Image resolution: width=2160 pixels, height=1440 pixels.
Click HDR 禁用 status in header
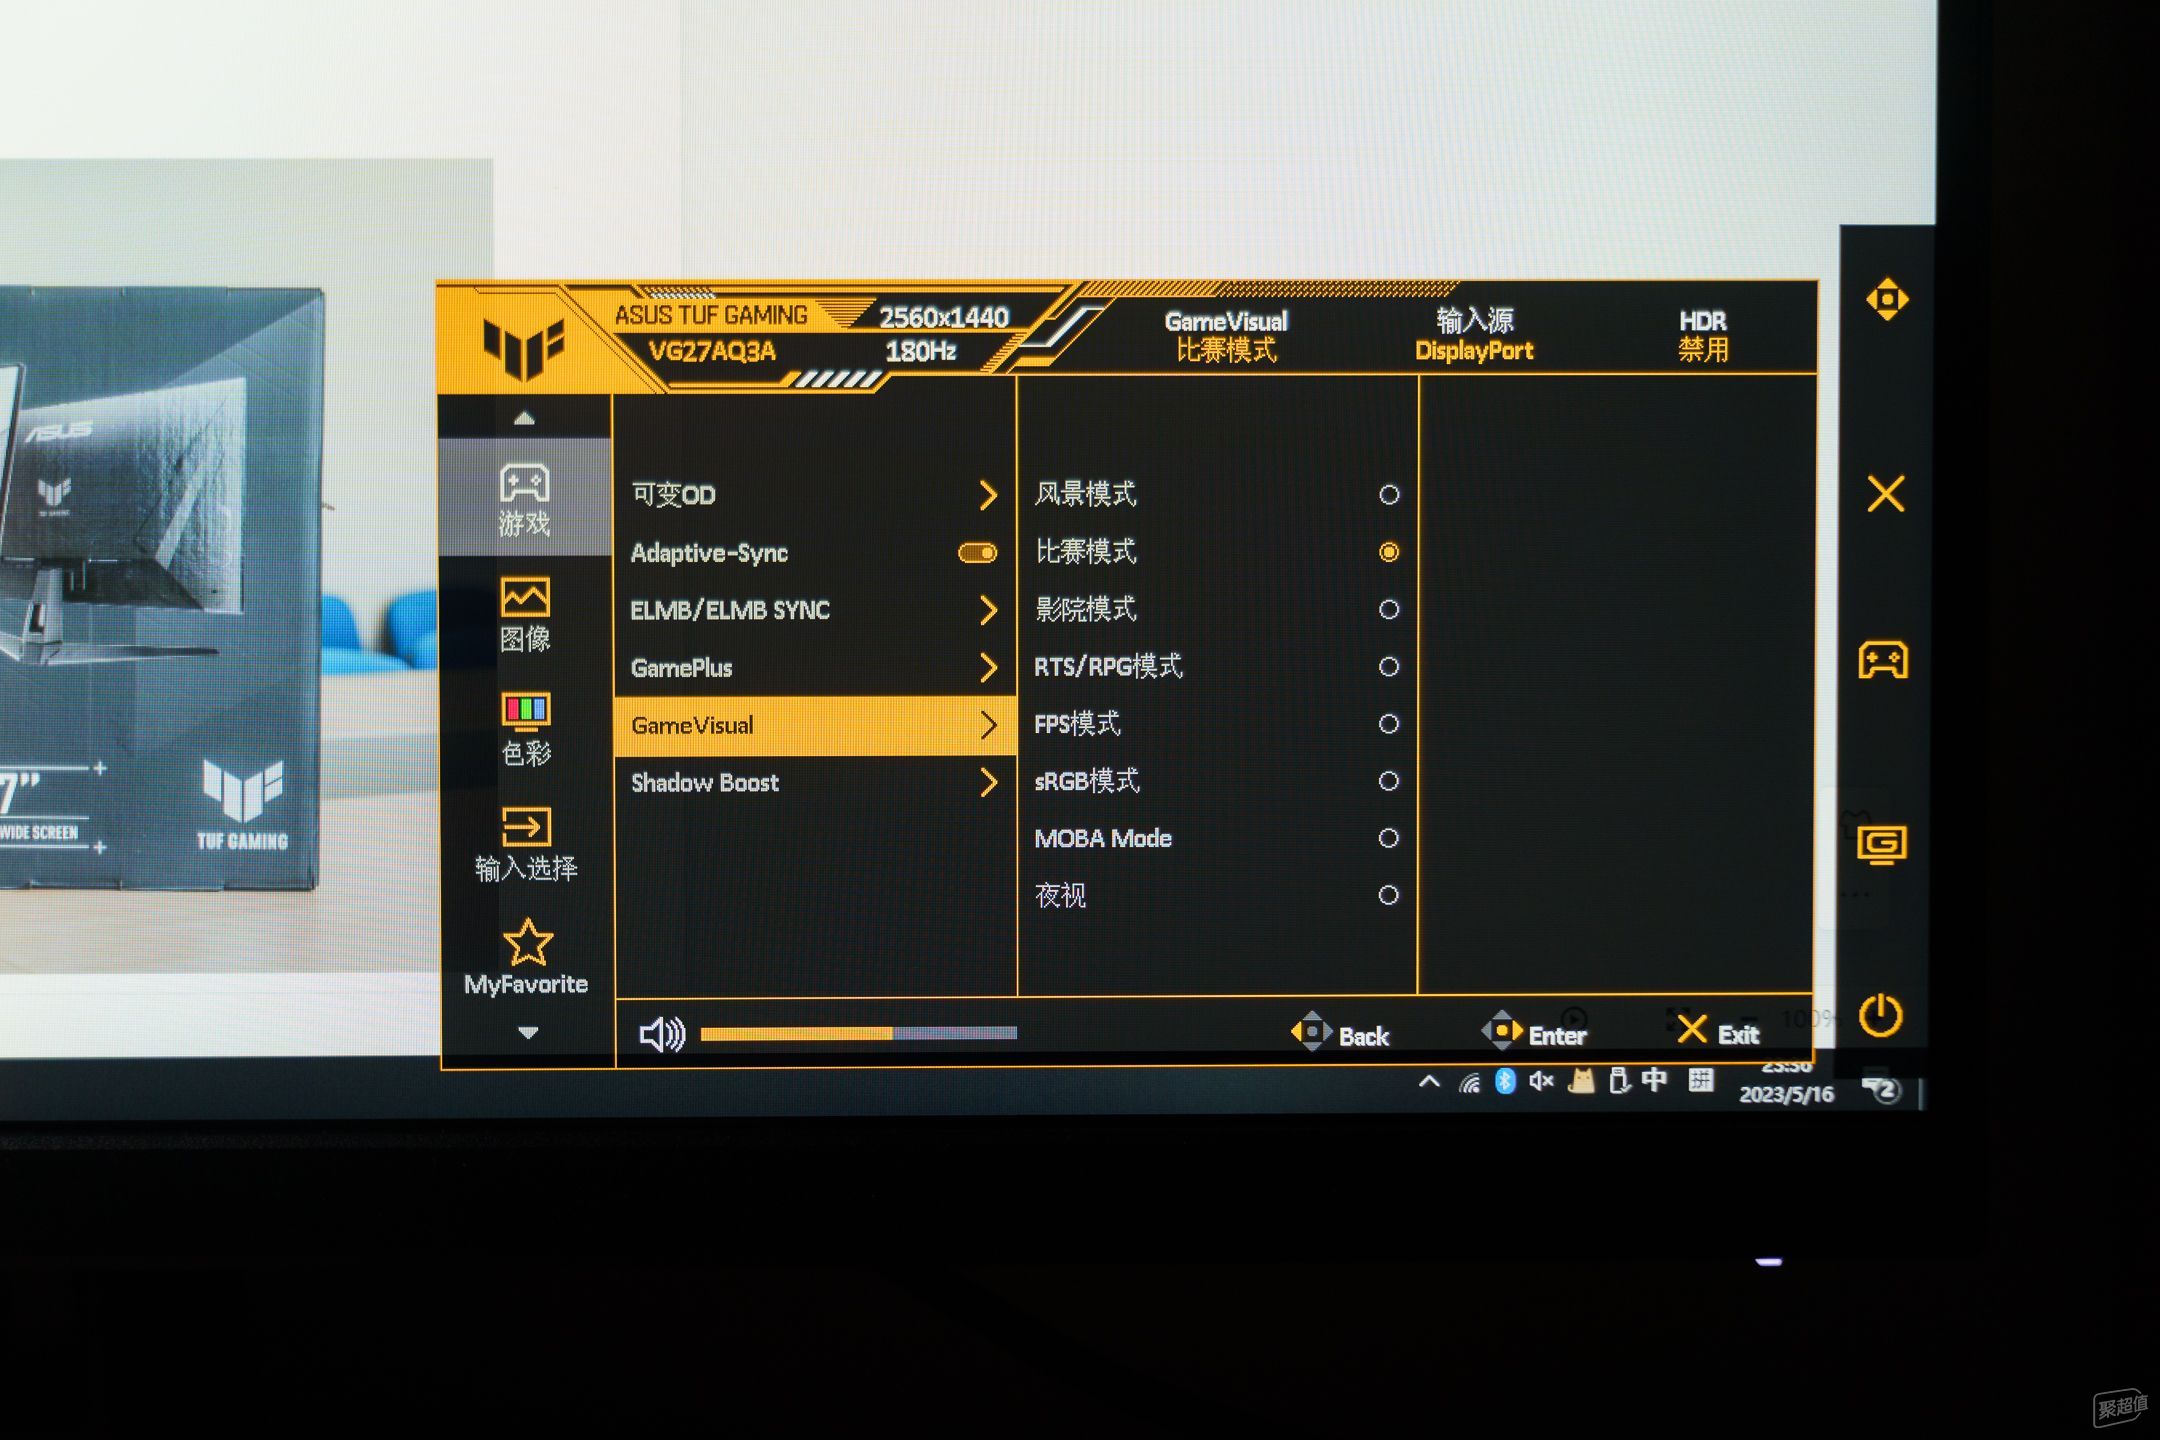click(x=1703, y=335)
